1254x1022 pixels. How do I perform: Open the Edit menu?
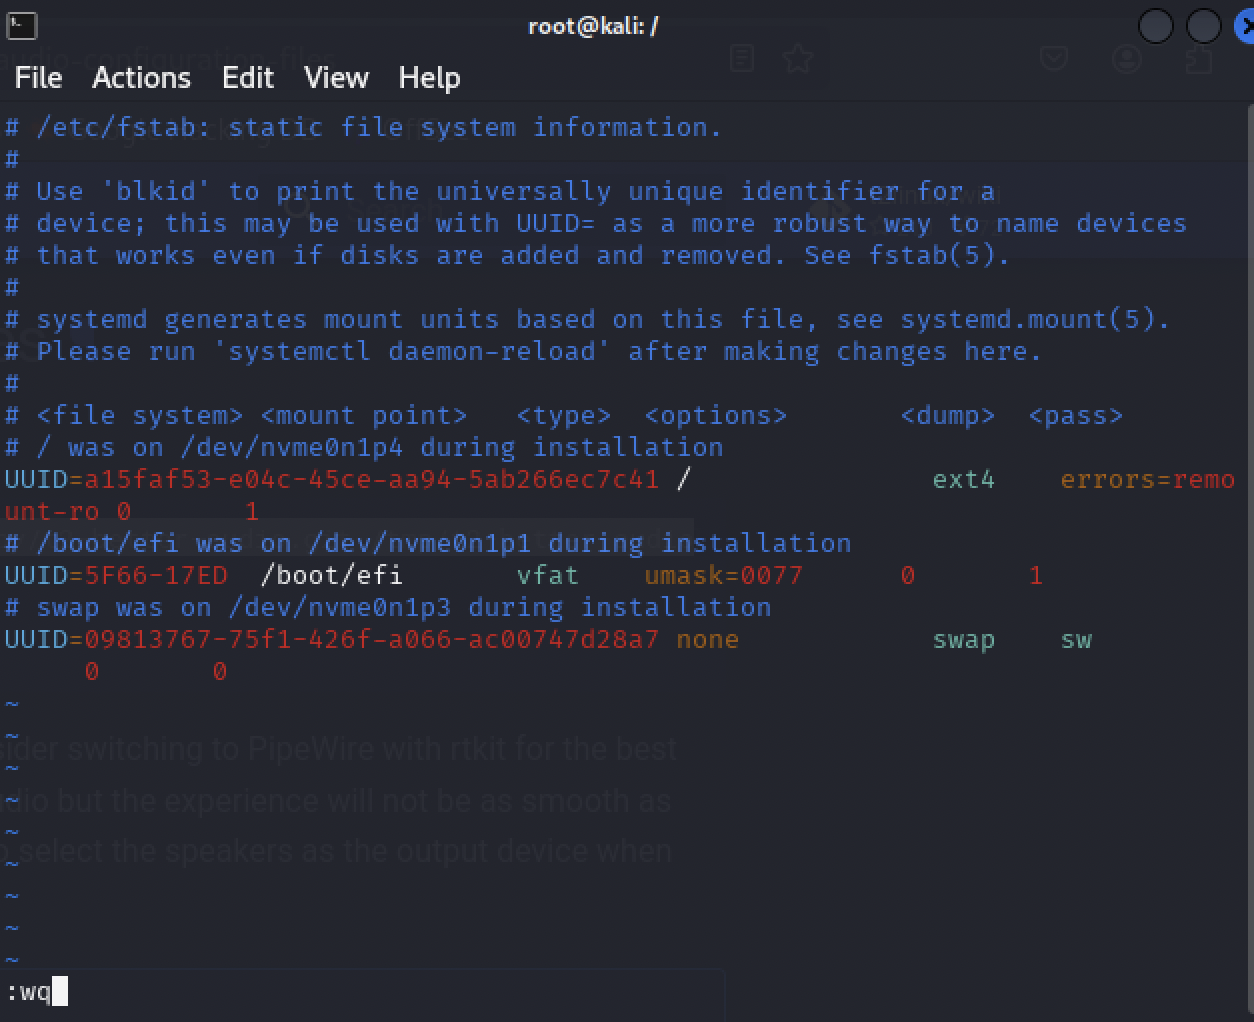[x=247, y=78]
